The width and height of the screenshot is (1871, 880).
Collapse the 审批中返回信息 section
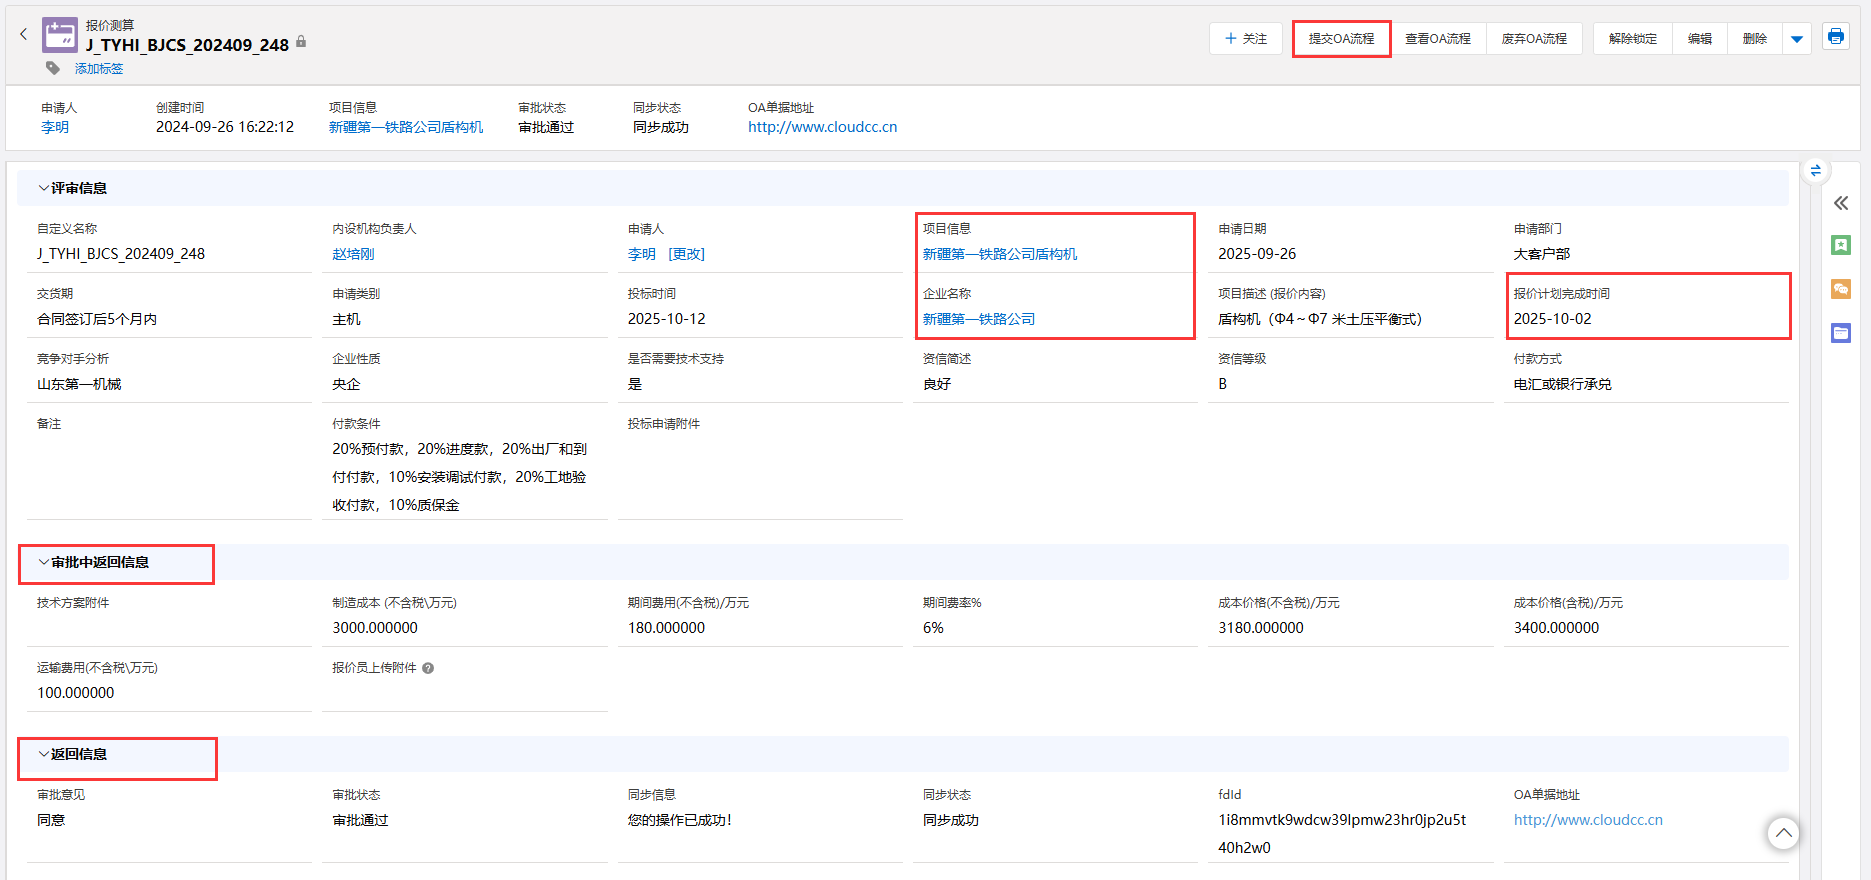point(44,562)
